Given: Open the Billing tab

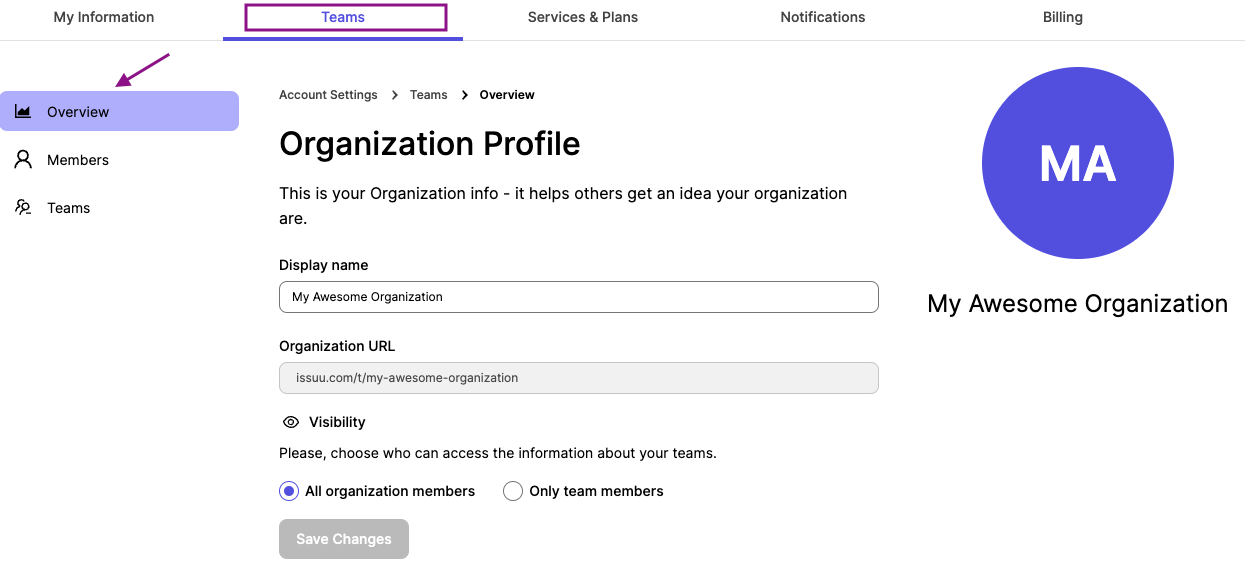Looking at the screenshot, I should [1063, 17].
